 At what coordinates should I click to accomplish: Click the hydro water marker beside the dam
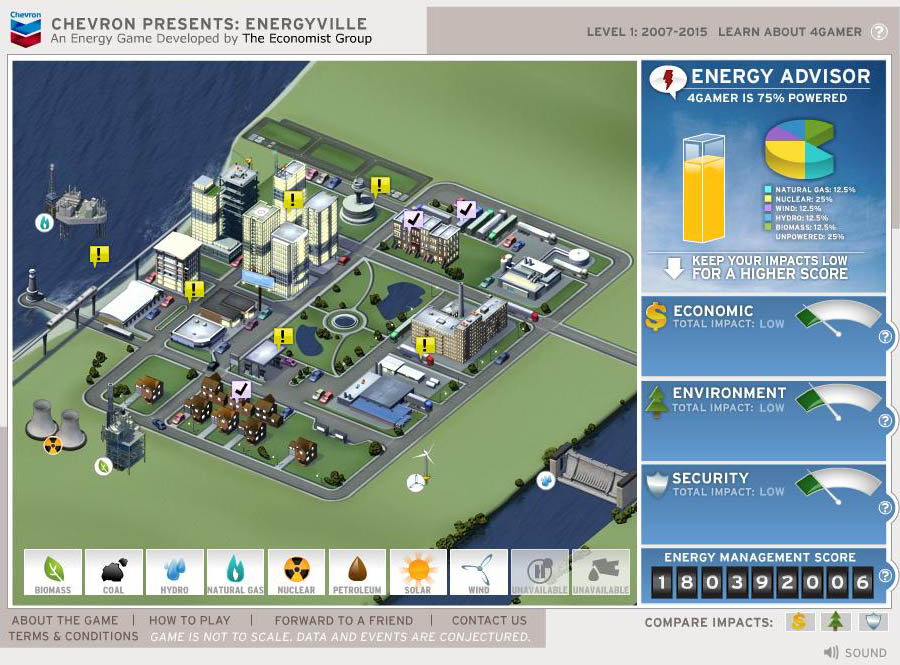point(546,480)
